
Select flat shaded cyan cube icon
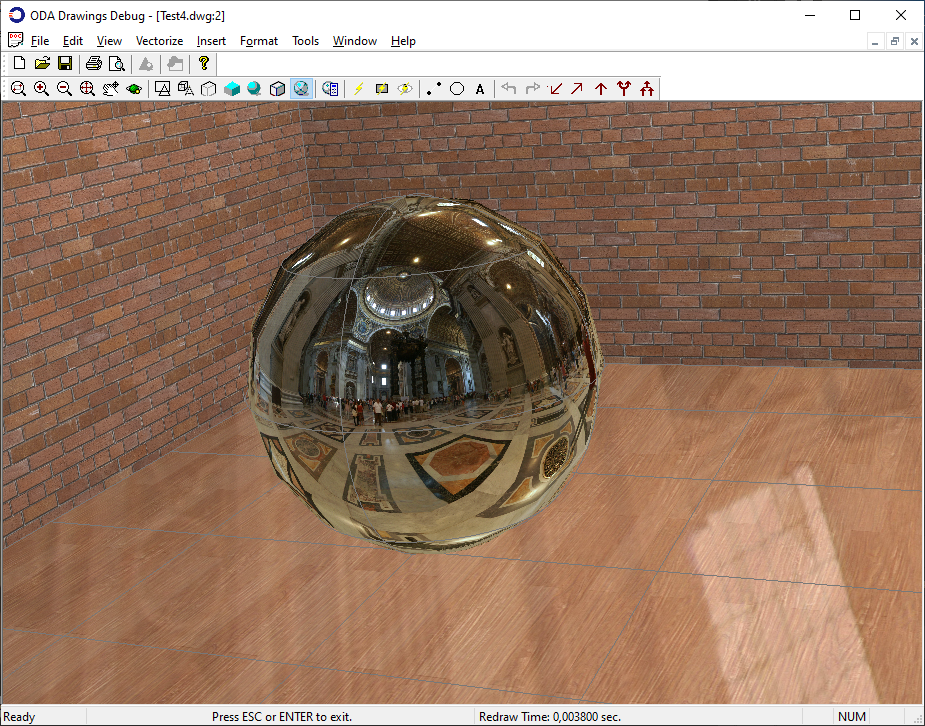[x=232, y=89]
